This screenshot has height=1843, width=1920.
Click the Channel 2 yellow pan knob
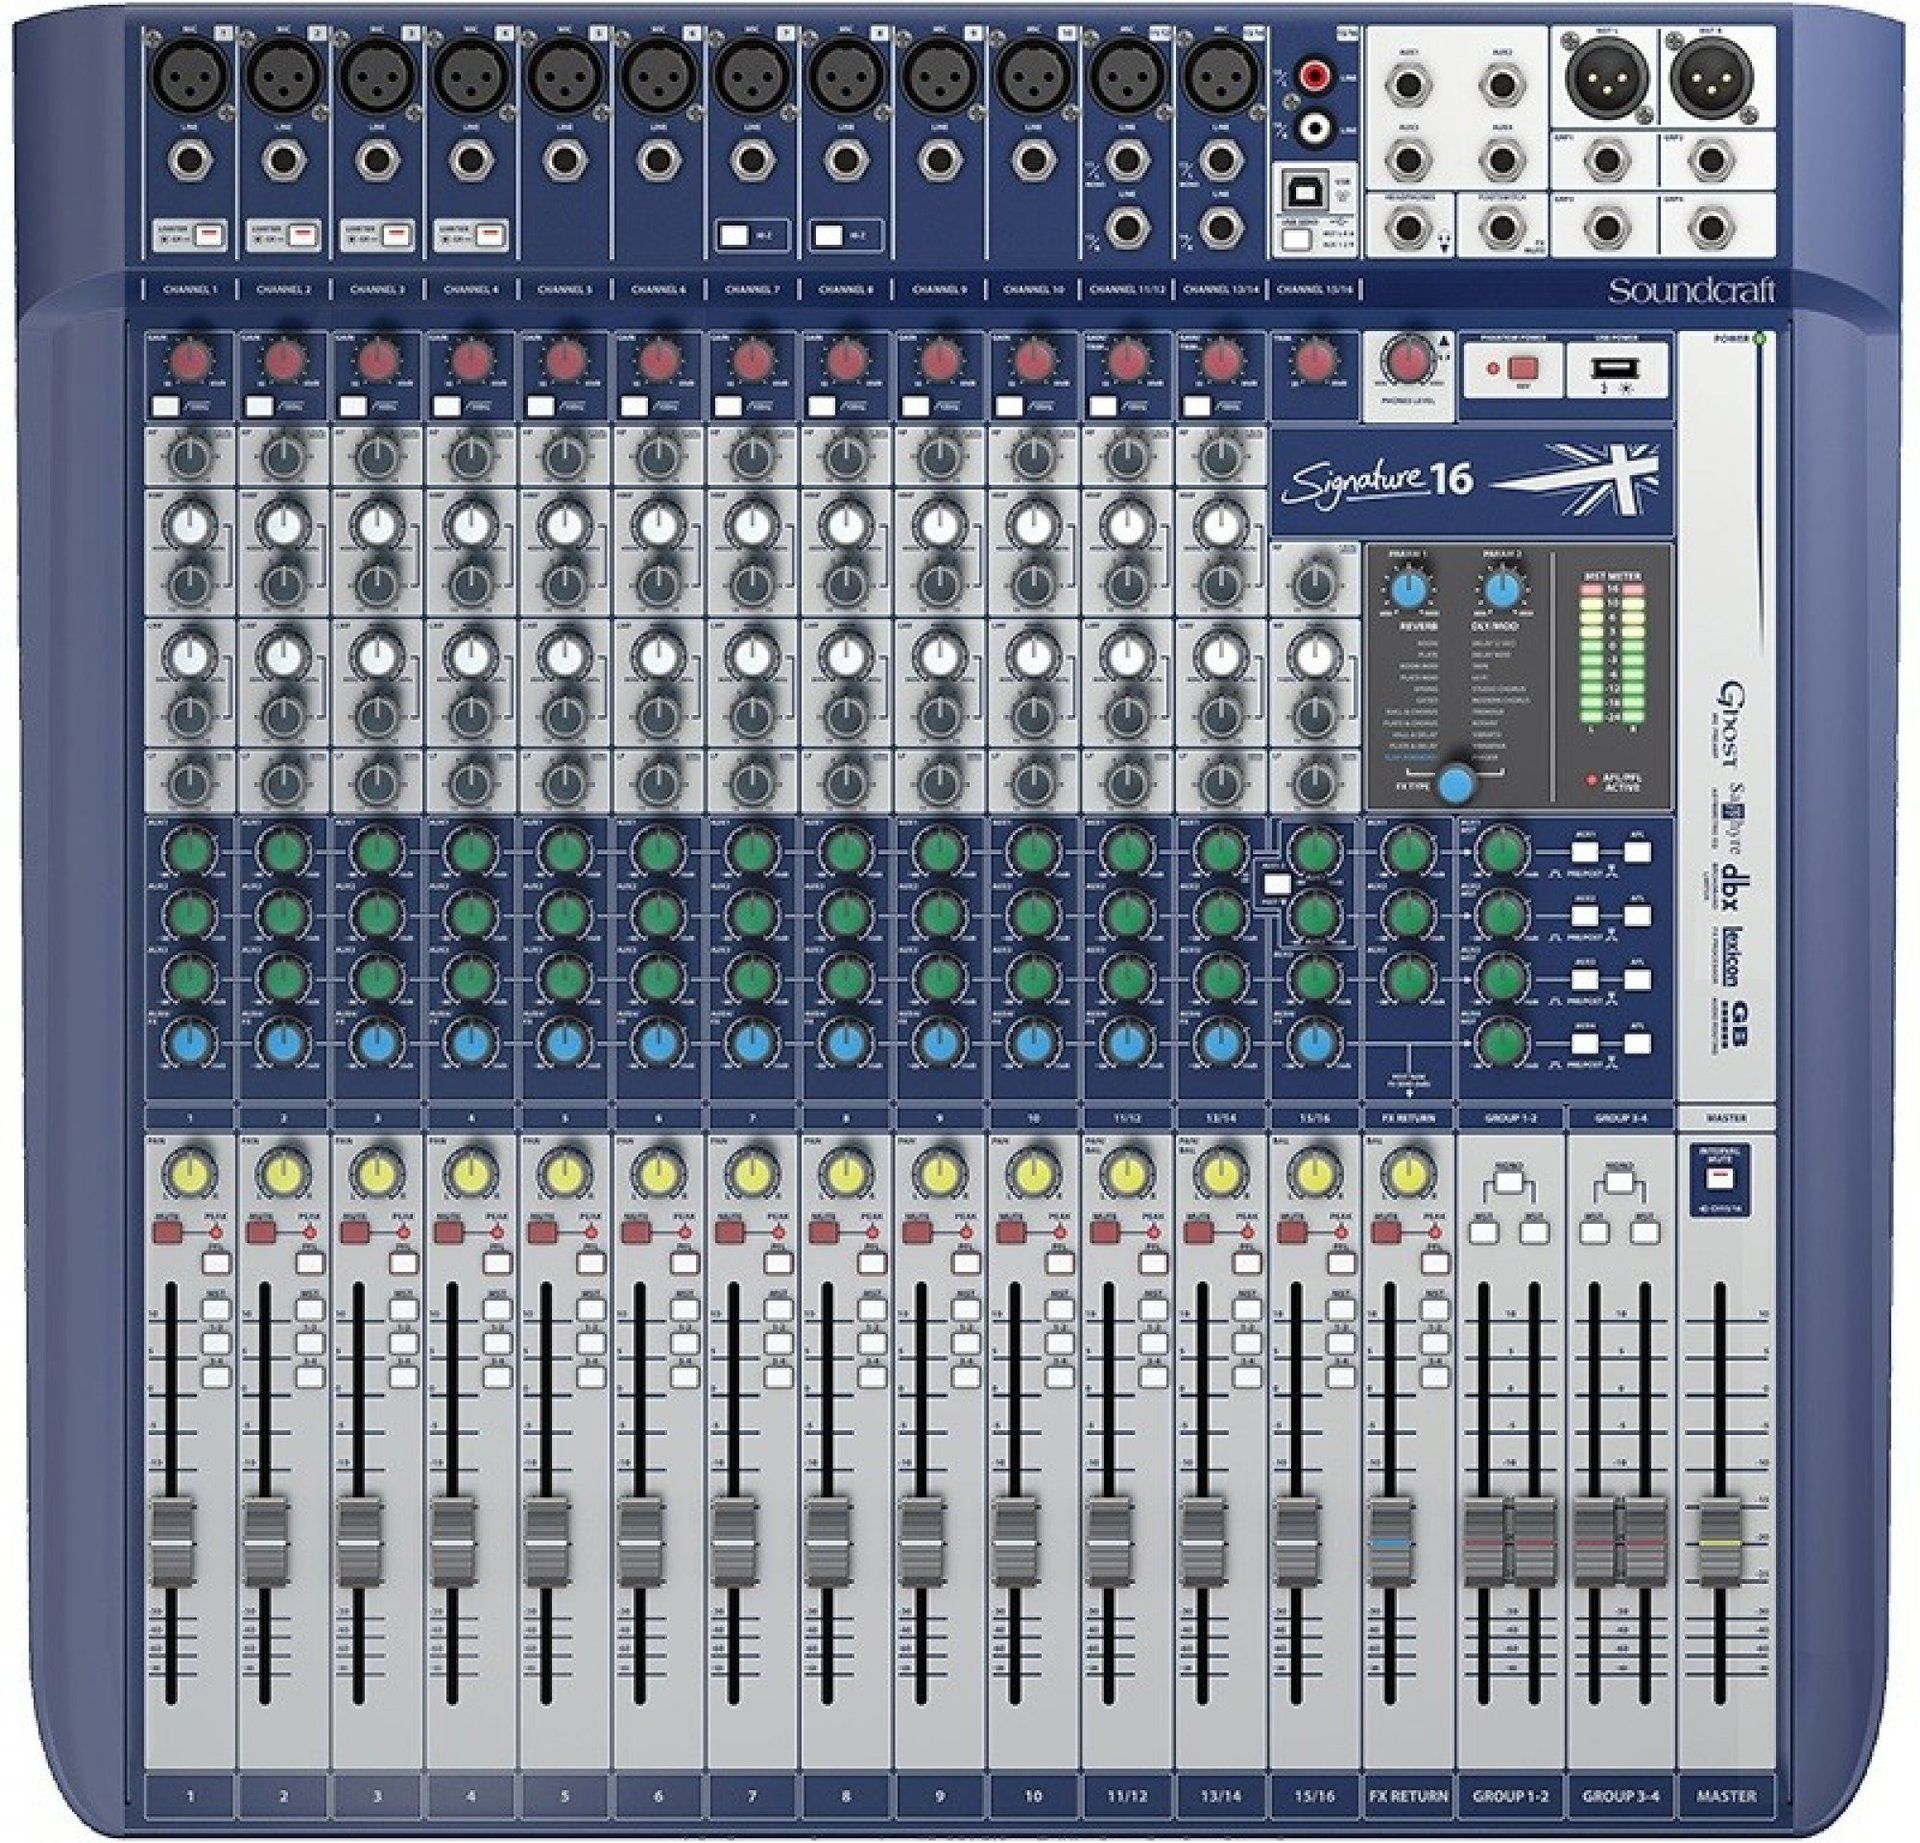pyautogui.click(x=284, y=1173)
